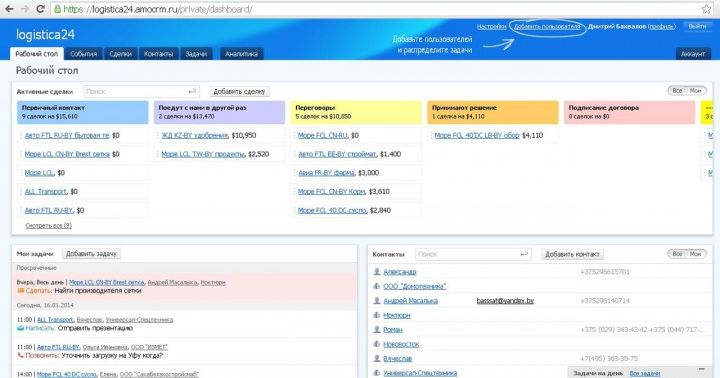Click the person icon beside Александр
The height and width of the screenshot is (378, 720).
377,272
